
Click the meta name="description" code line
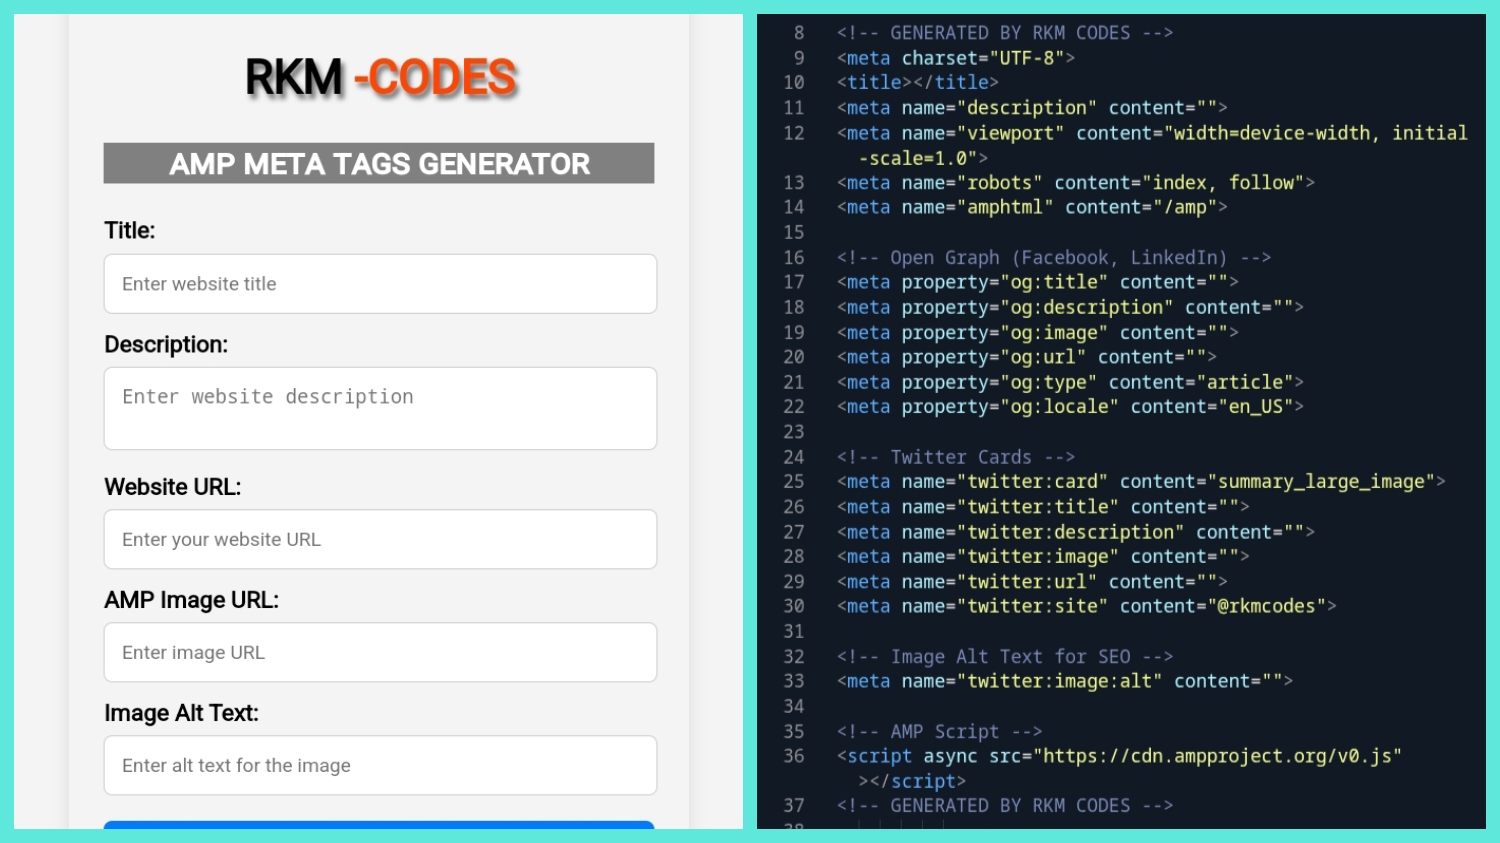1032,108
